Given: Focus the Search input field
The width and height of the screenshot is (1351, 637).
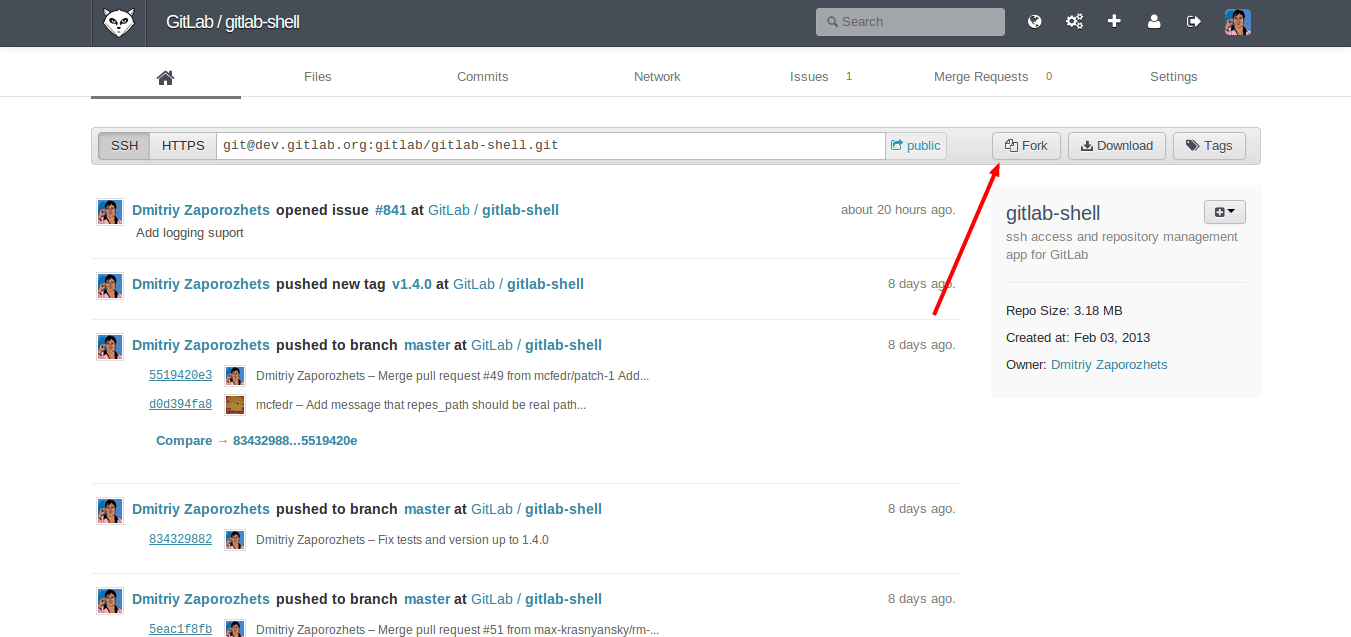Looking at the screenshot, I should 910,22.
